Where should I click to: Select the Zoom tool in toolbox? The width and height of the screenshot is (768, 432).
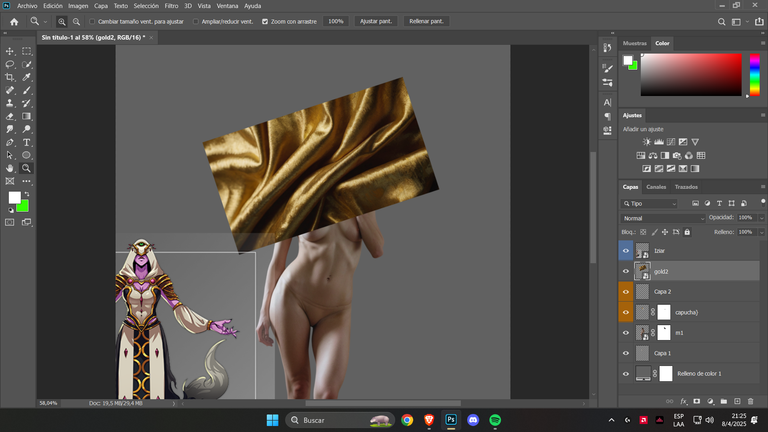click(x=26, y=168)
